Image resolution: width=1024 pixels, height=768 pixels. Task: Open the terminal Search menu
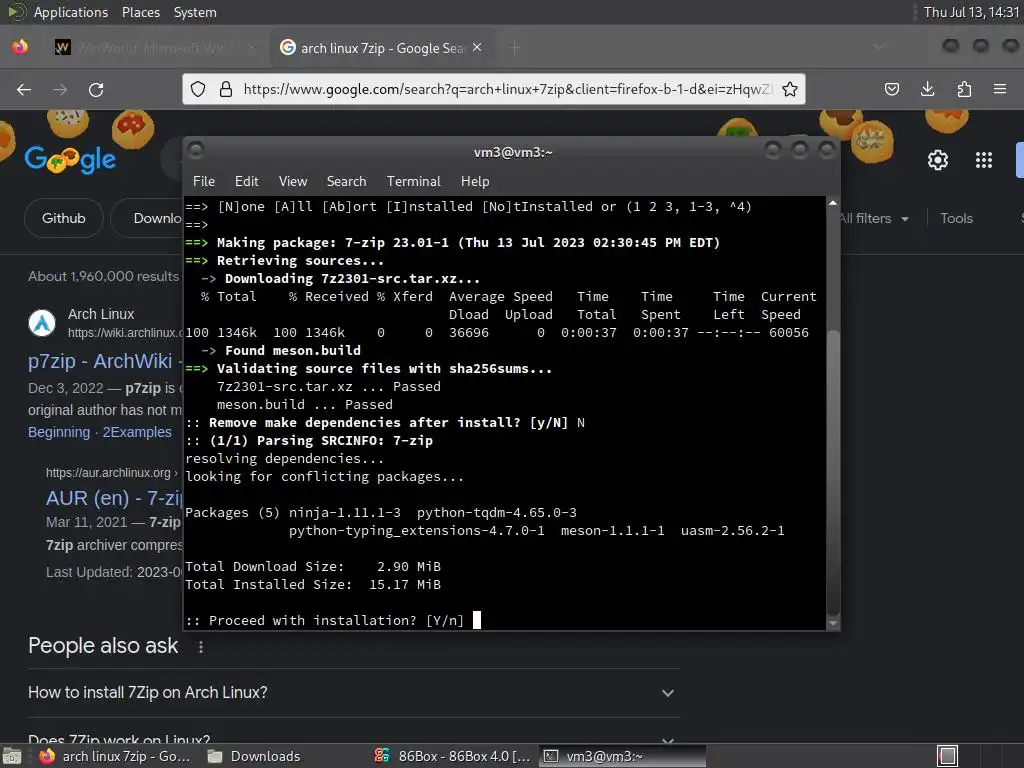pyautogui.click(x=346, y=182)
